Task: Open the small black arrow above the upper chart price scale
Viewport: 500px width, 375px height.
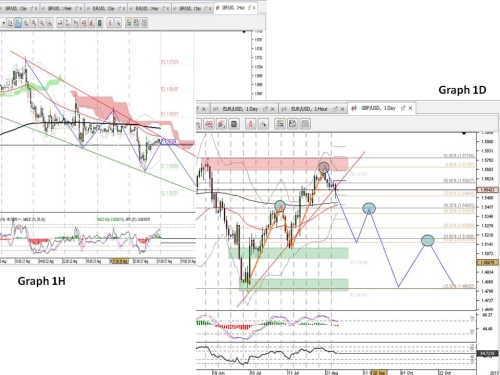Action: [x=244, y=32]
